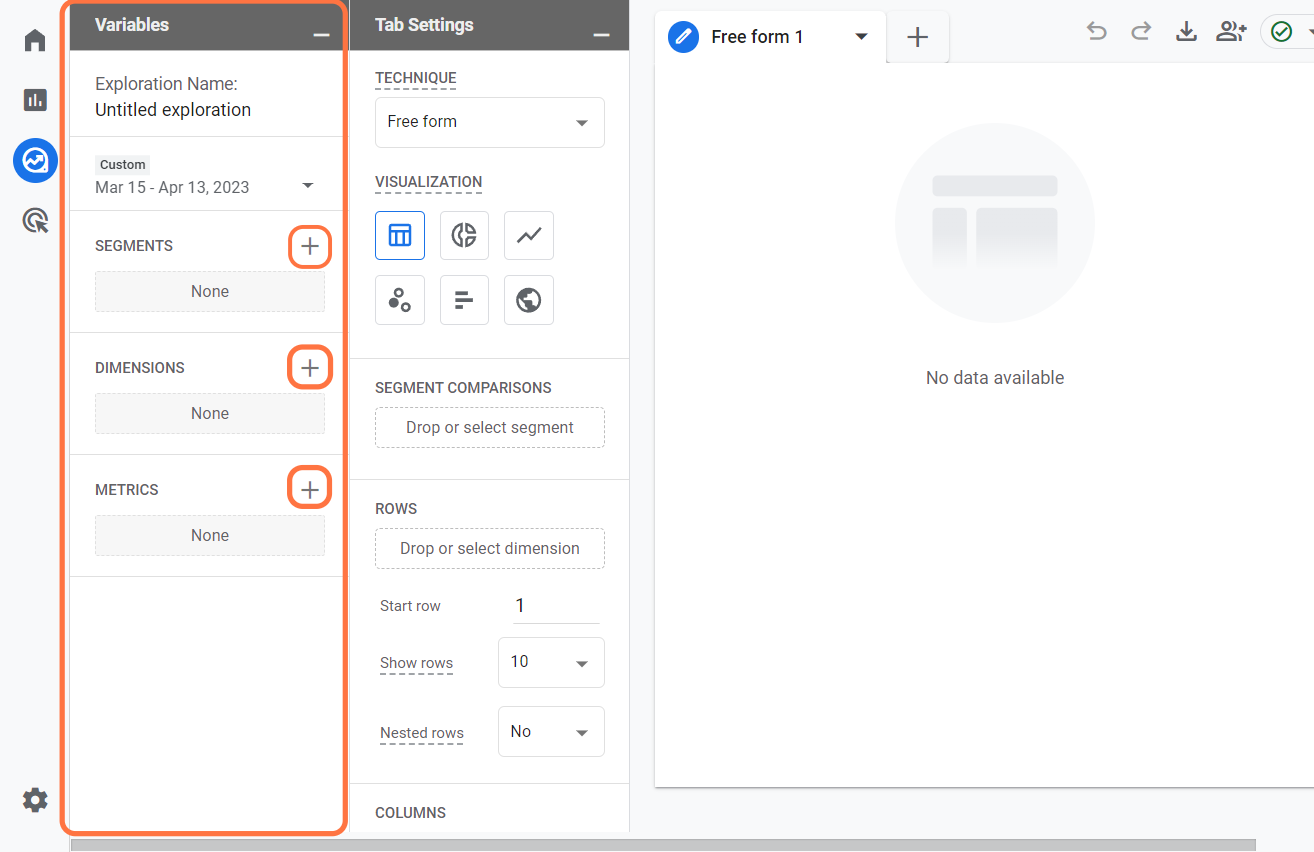Add a new dimension with plus button

click(x=310, y=368)
